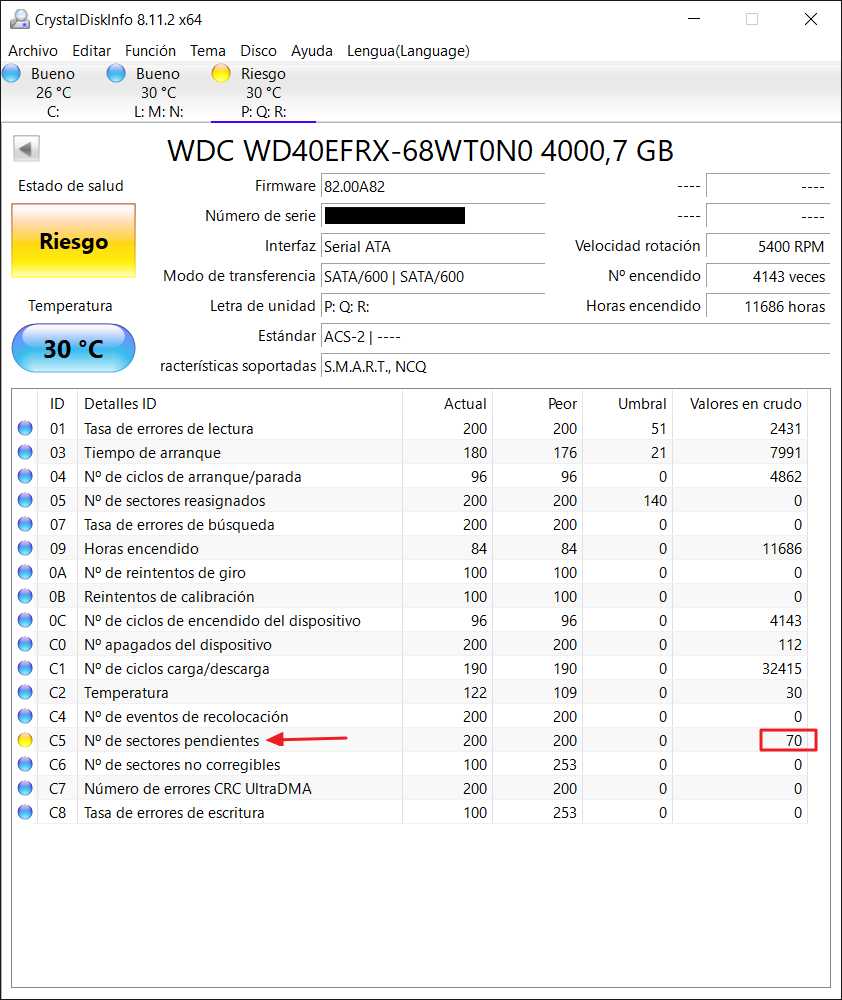
Task: Click the Umbral column header
Action: click(627, 404)
